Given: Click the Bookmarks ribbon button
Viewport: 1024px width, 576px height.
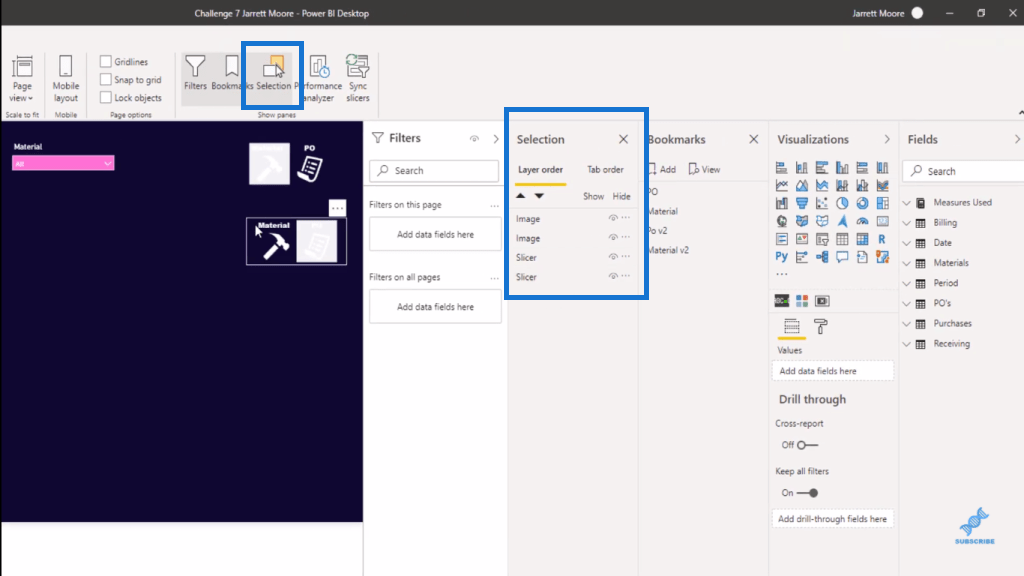Looking at the screenshot, I should (231, 72).
